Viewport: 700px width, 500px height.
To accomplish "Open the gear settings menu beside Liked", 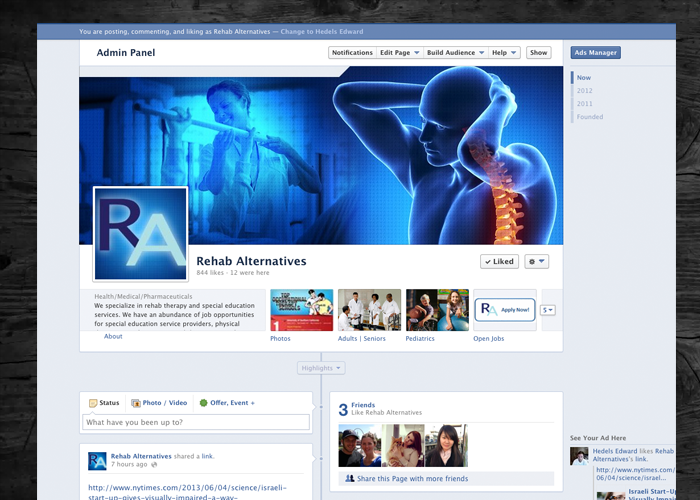I will (x=537, y=262).
